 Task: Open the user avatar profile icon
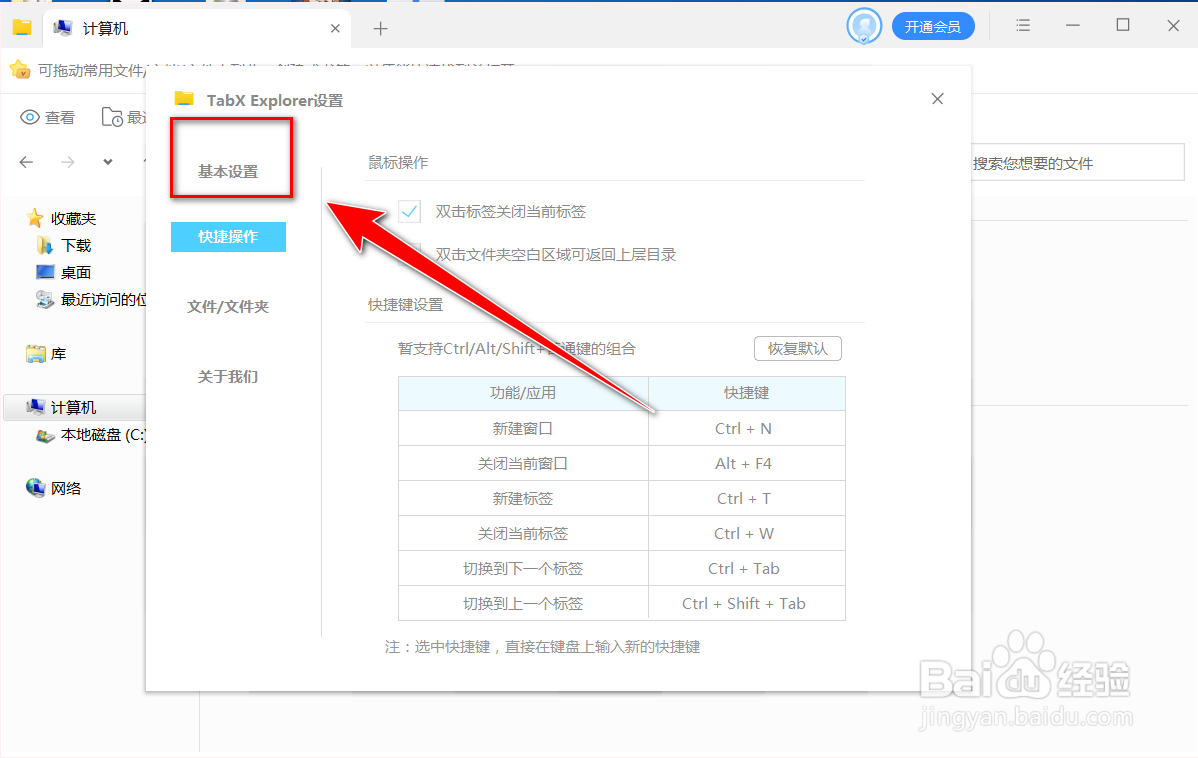[864, 27]
